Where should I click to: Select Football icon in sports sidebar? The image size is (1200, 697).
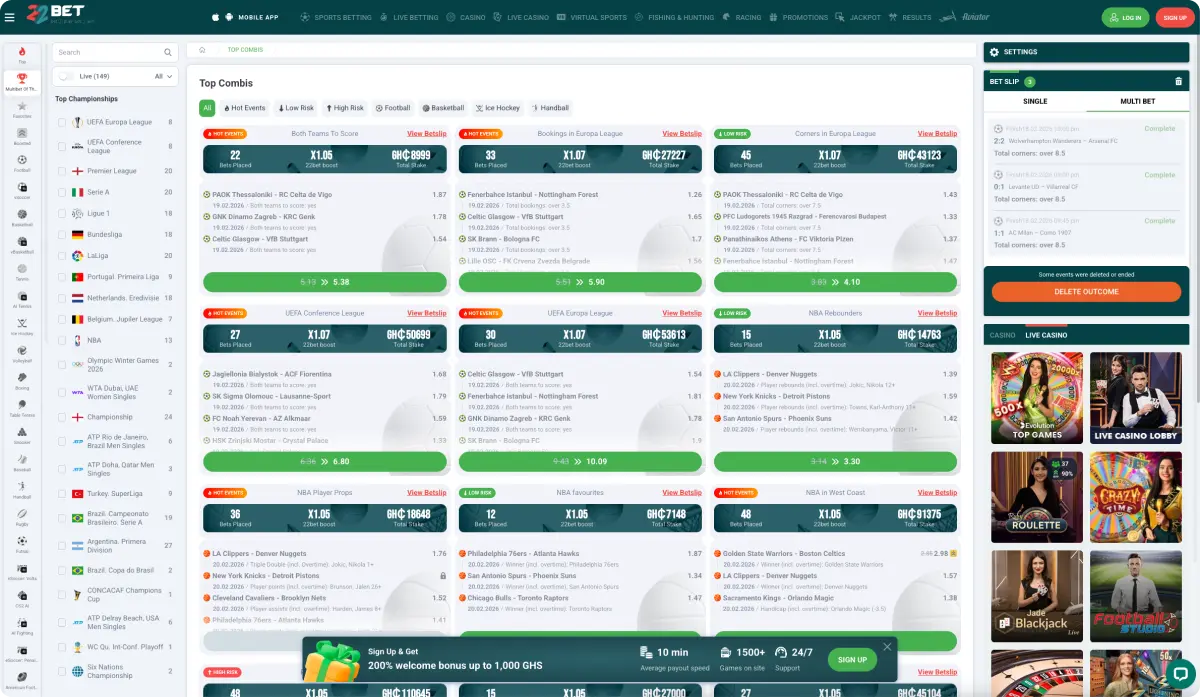22,162
